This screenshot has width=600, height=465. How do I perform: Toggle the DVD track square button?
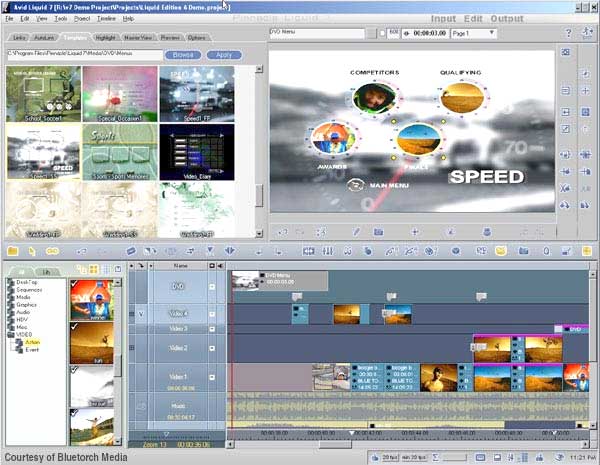(x=212, y=287)
